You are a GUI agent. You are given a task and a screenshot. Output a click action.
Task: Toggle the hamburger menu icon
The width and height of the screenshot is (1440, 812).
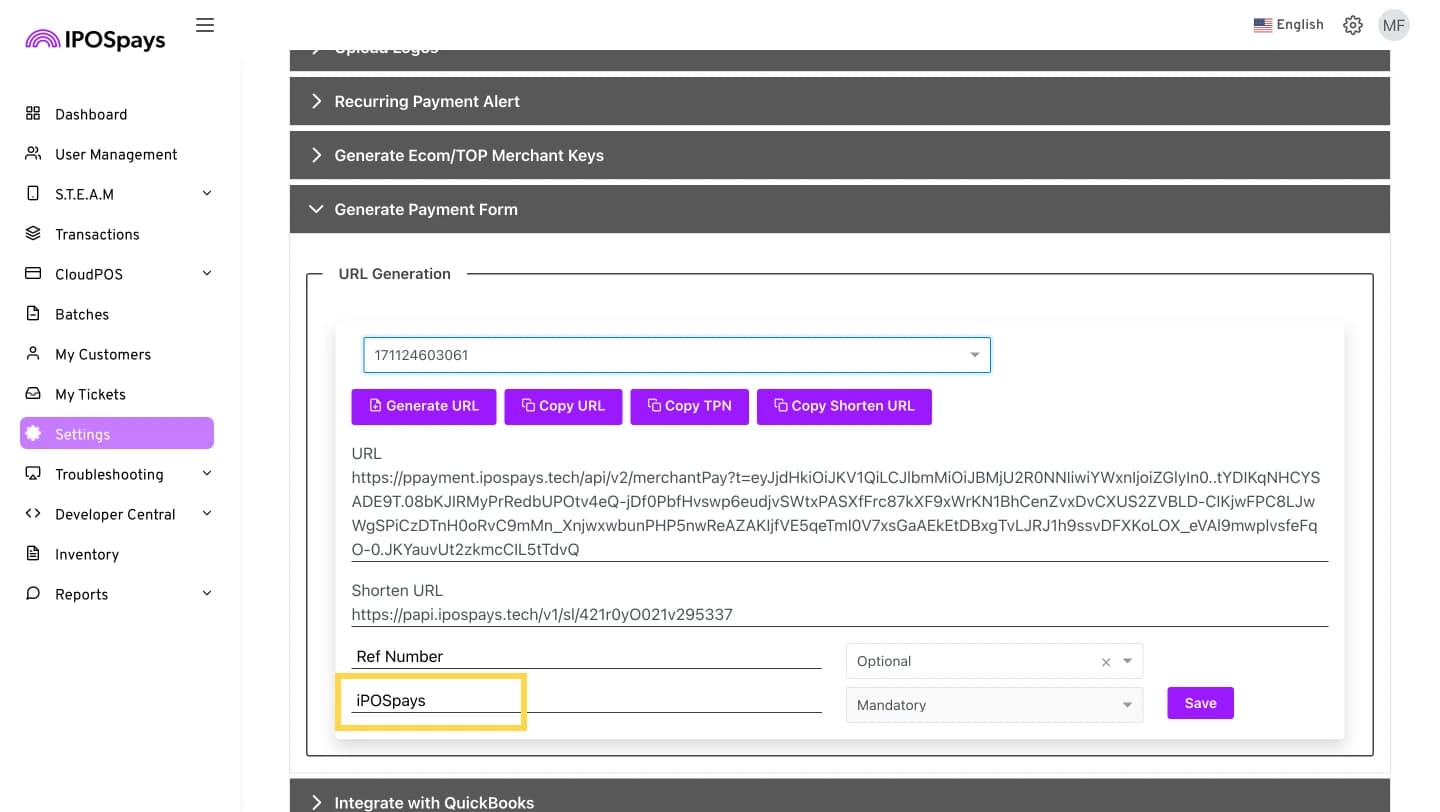[x=205, y=25]
